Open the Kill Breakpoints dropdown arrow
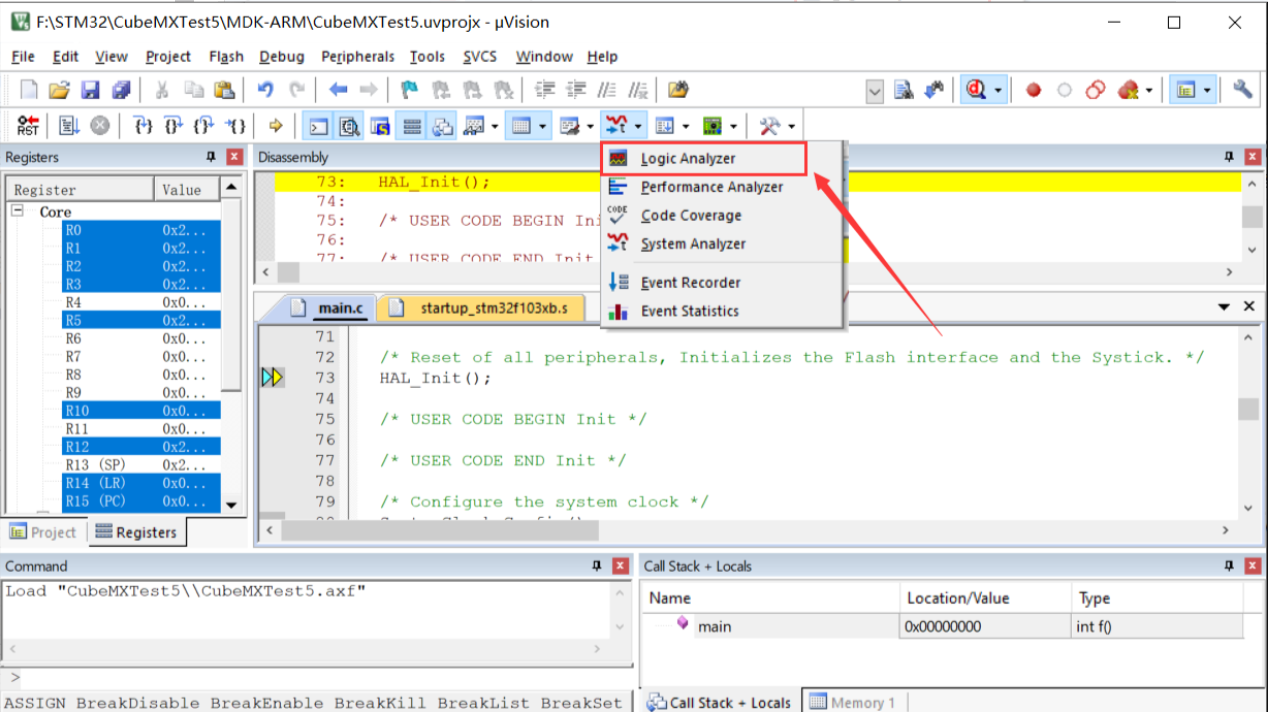The width and height of the screenshot is (1268, 712). point(1148,90)
